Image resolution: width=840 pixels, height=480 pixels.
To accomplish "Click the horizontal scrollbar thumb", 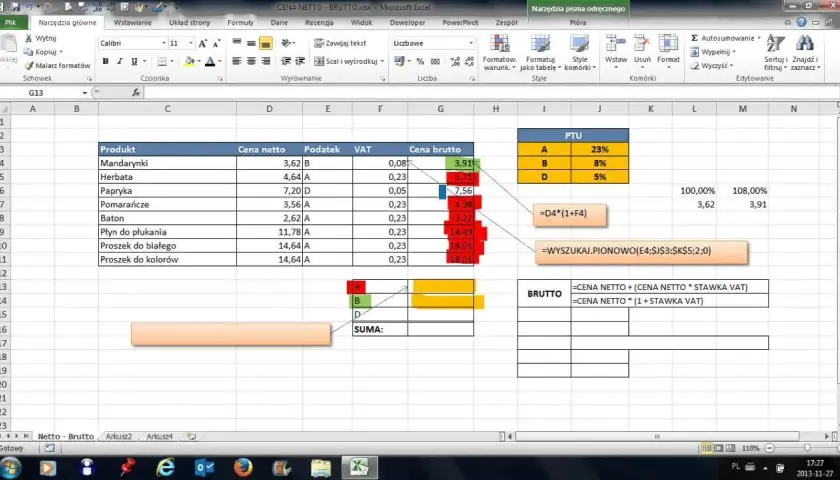I will click(x=657, y=437).
